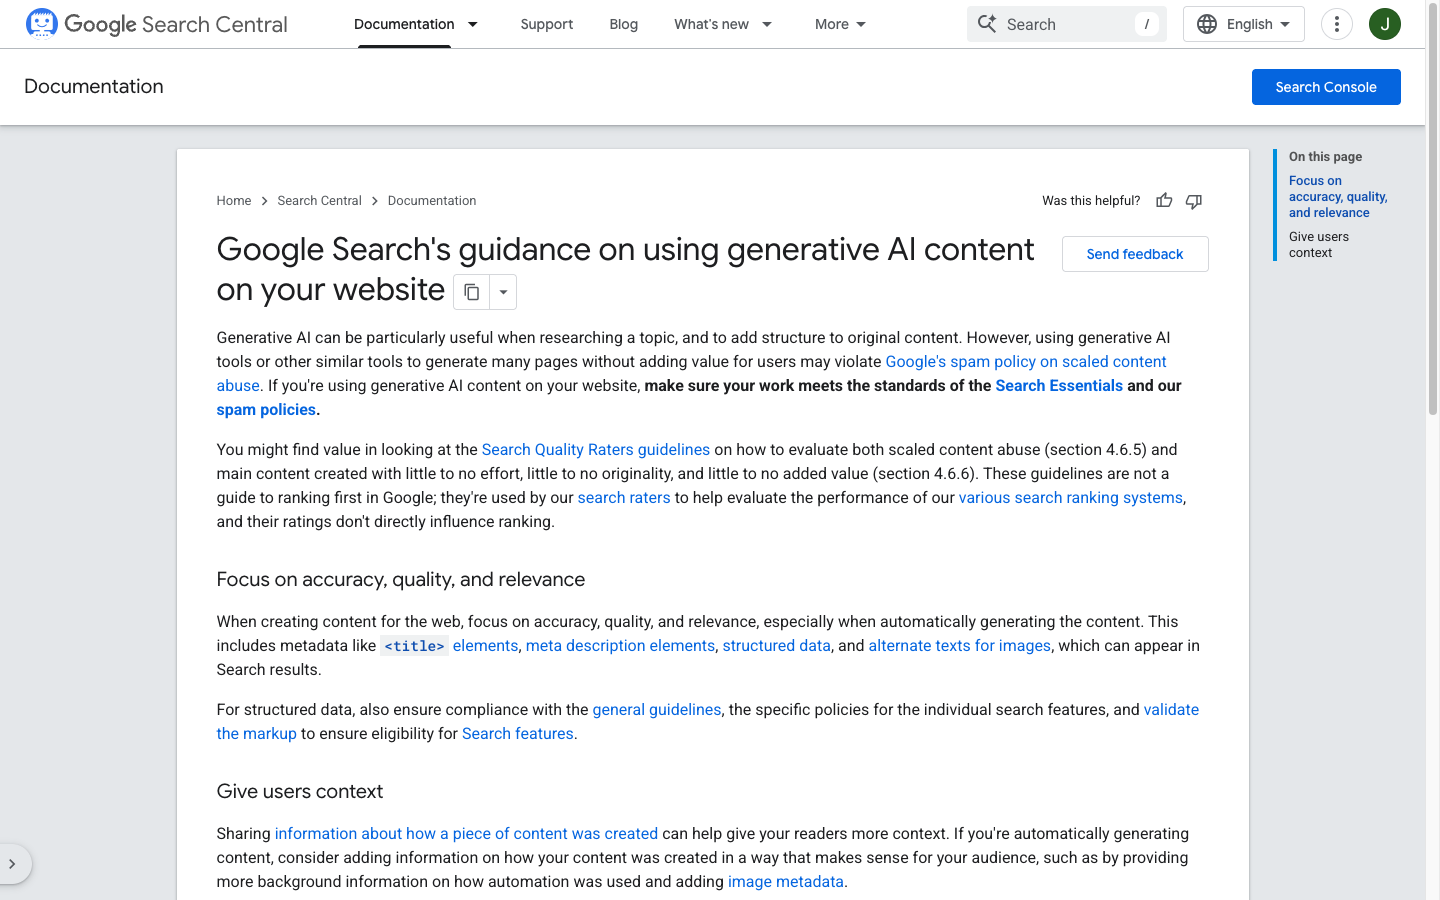The height and width of the screenshot is (900, 1440).
Task: Click the Documentation page header title
Action: tap(94, 86)
